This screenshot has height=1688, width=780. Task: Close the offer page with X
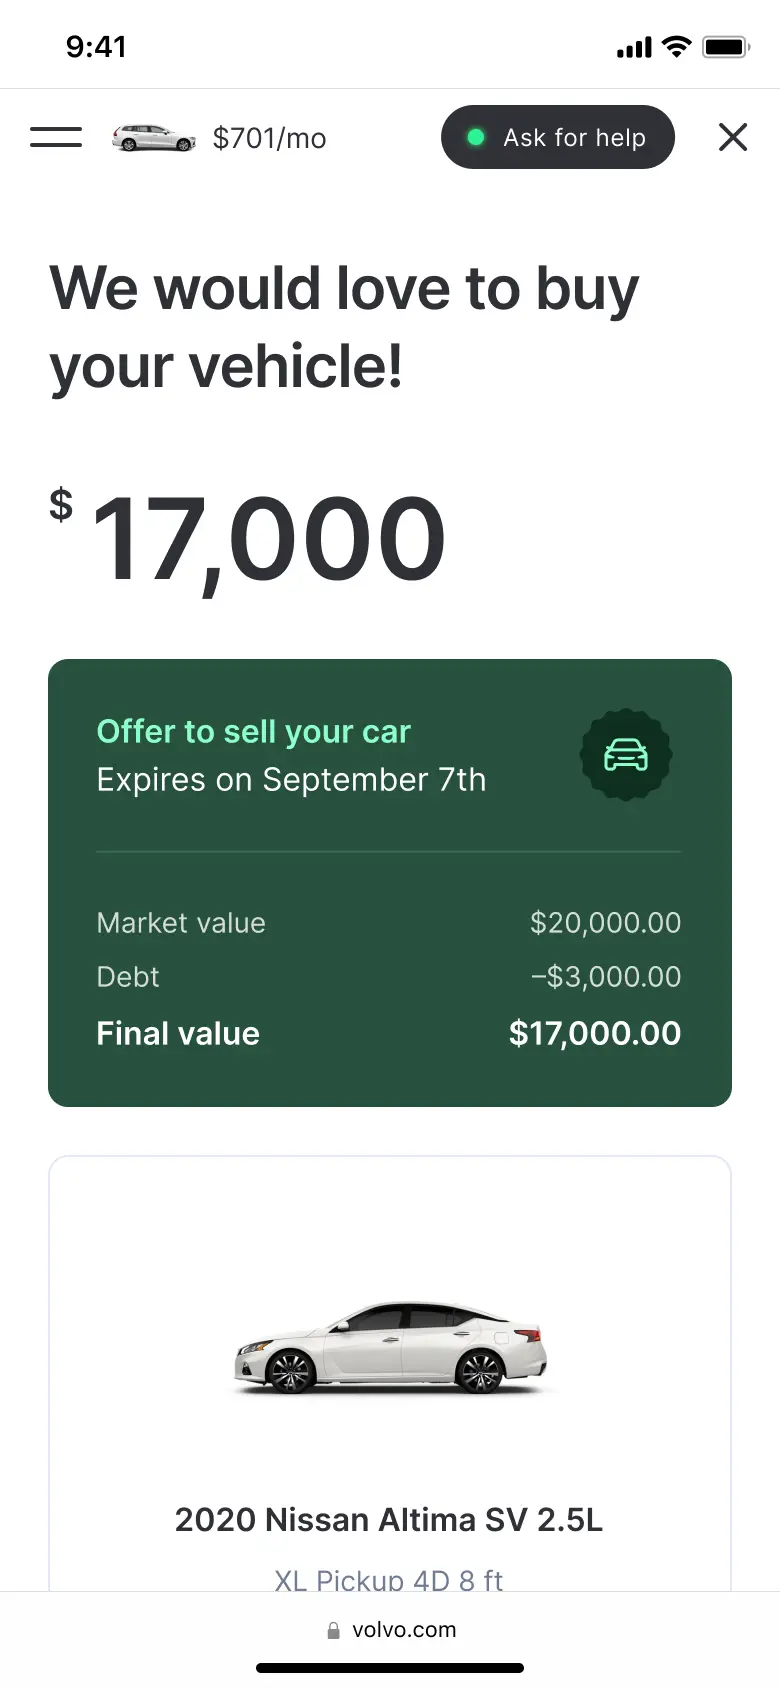pos(733,137)
